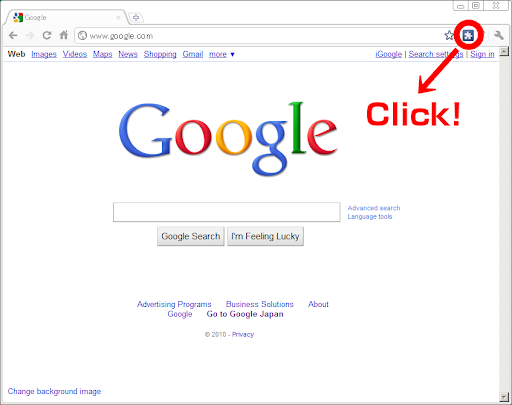
Task: Reload the page with refresh icon
Action: tap(47, 35)
